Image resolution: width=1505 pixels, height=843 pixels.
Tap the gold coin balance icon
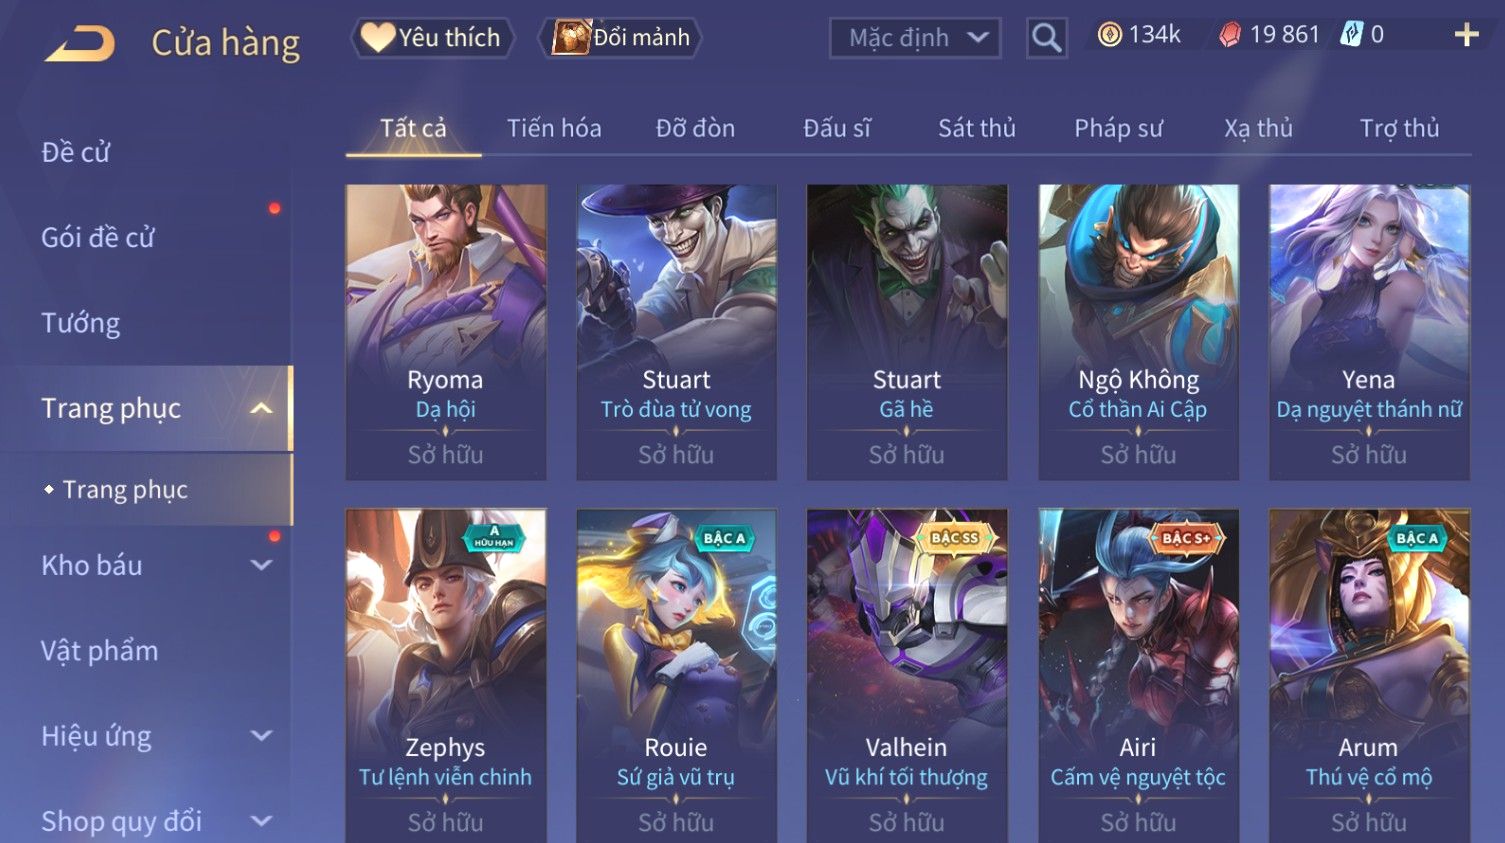click(1109, 35)
